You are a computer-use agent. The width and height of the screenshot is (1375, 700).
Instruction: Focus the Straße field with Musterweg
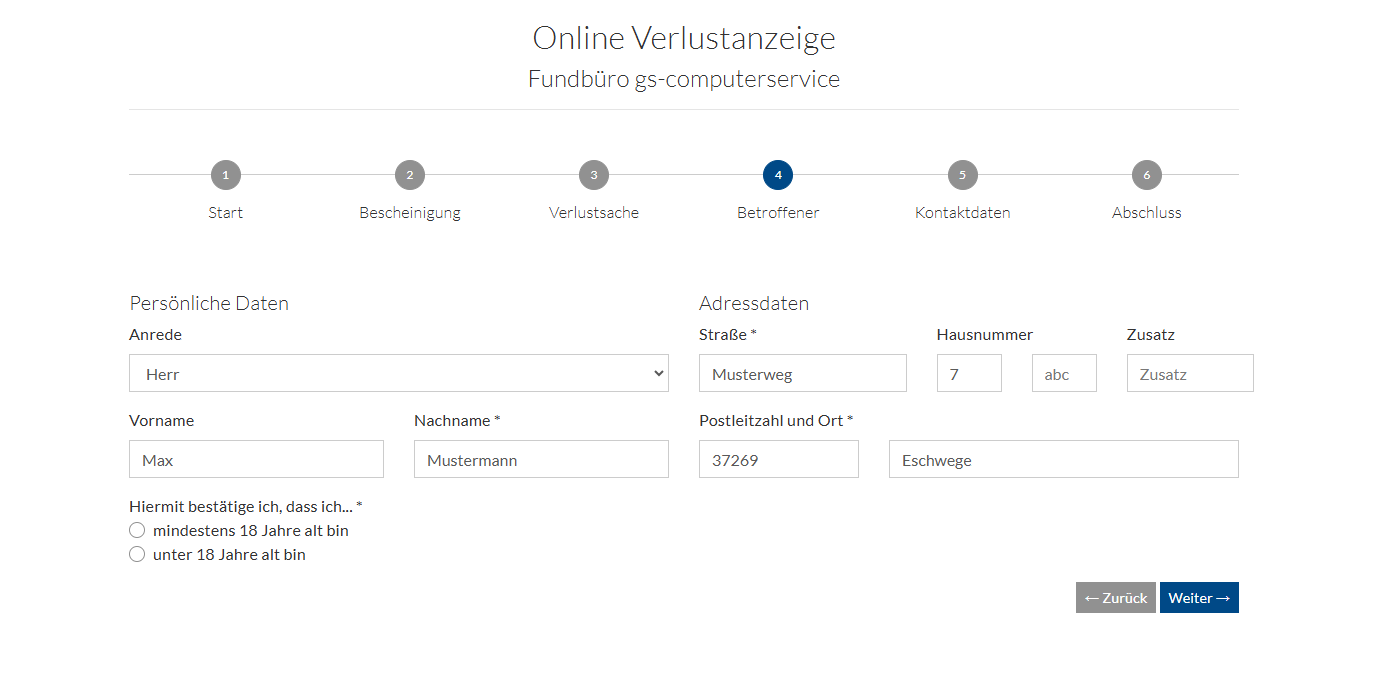[802, 373]
